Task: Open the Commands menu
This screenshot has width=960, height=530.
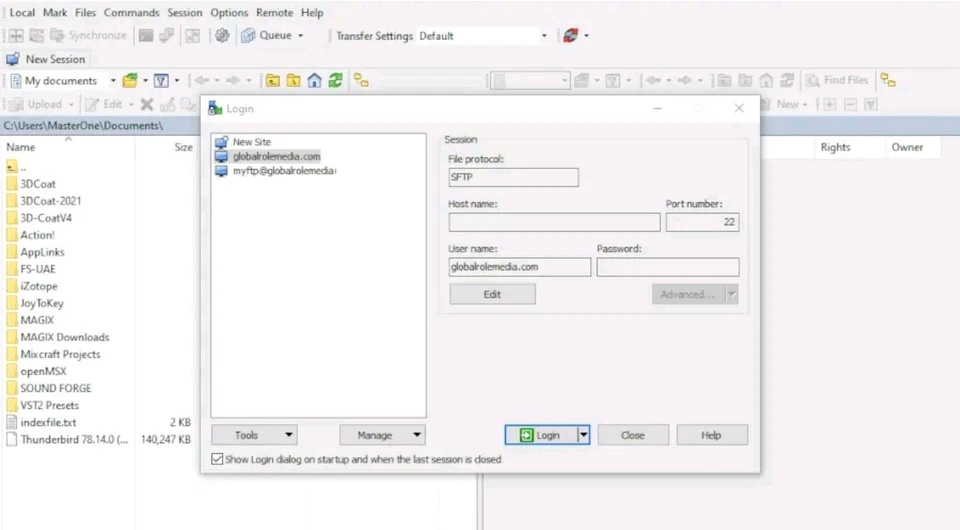Action: pyautogui.click(x=131, y=12)
